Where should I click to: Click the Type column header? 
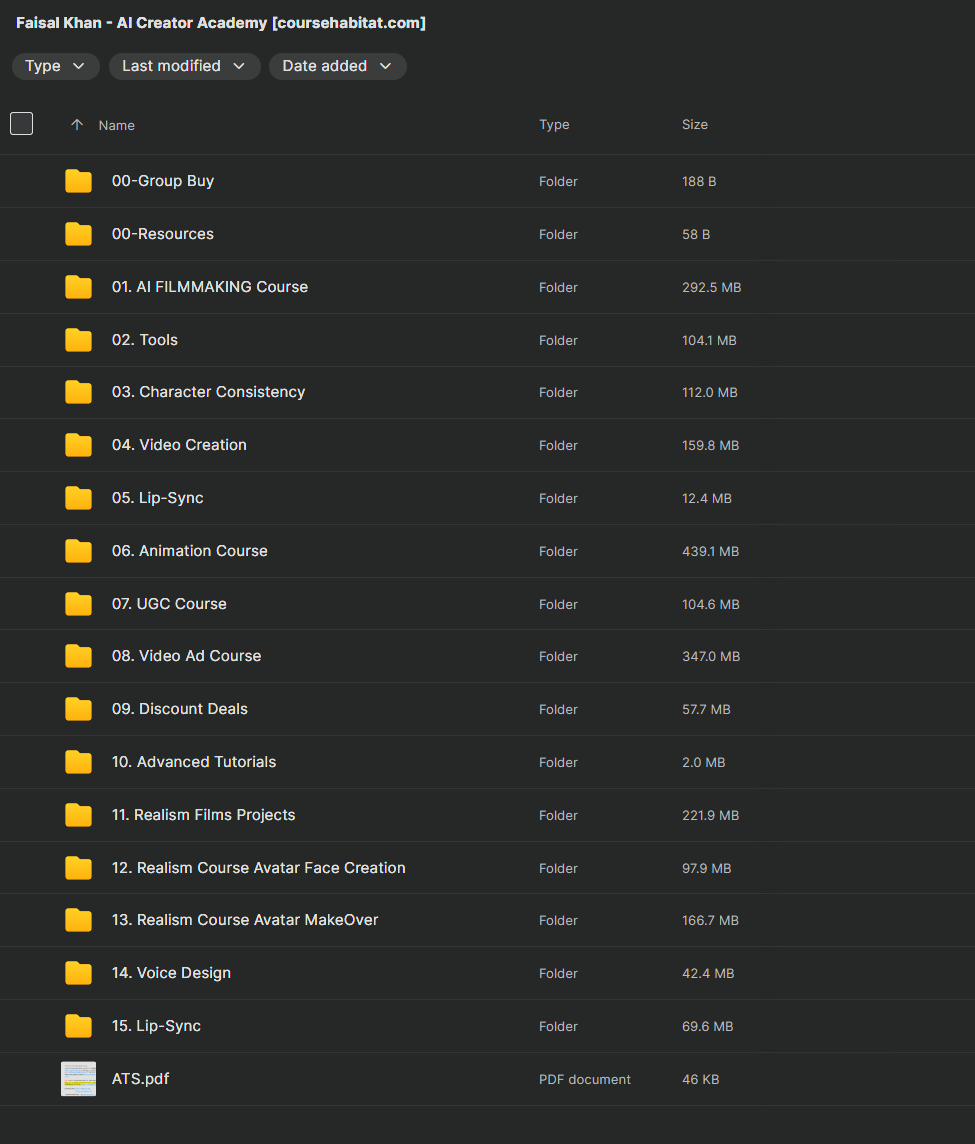pos(554,125)
